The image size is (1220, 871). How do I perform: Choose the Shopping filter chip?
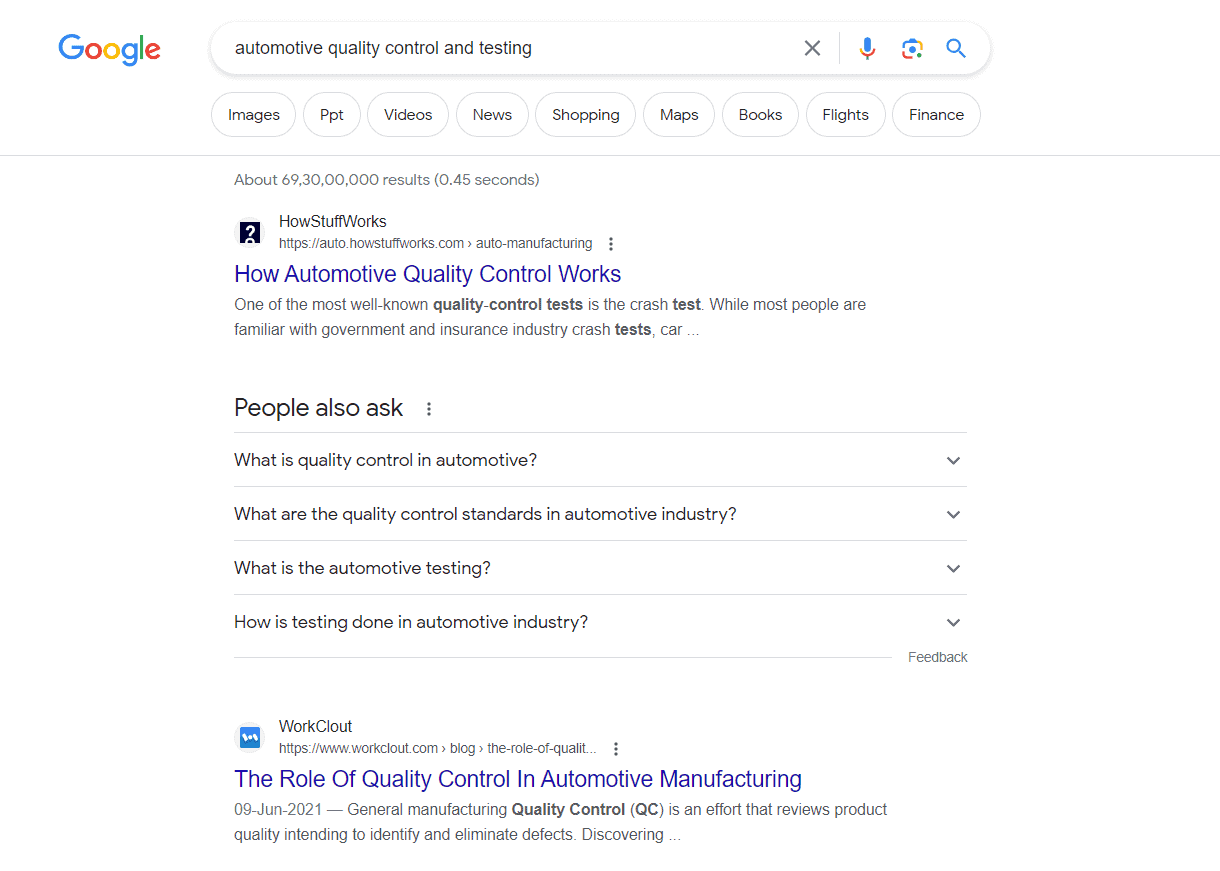click(x=586, y=115)
